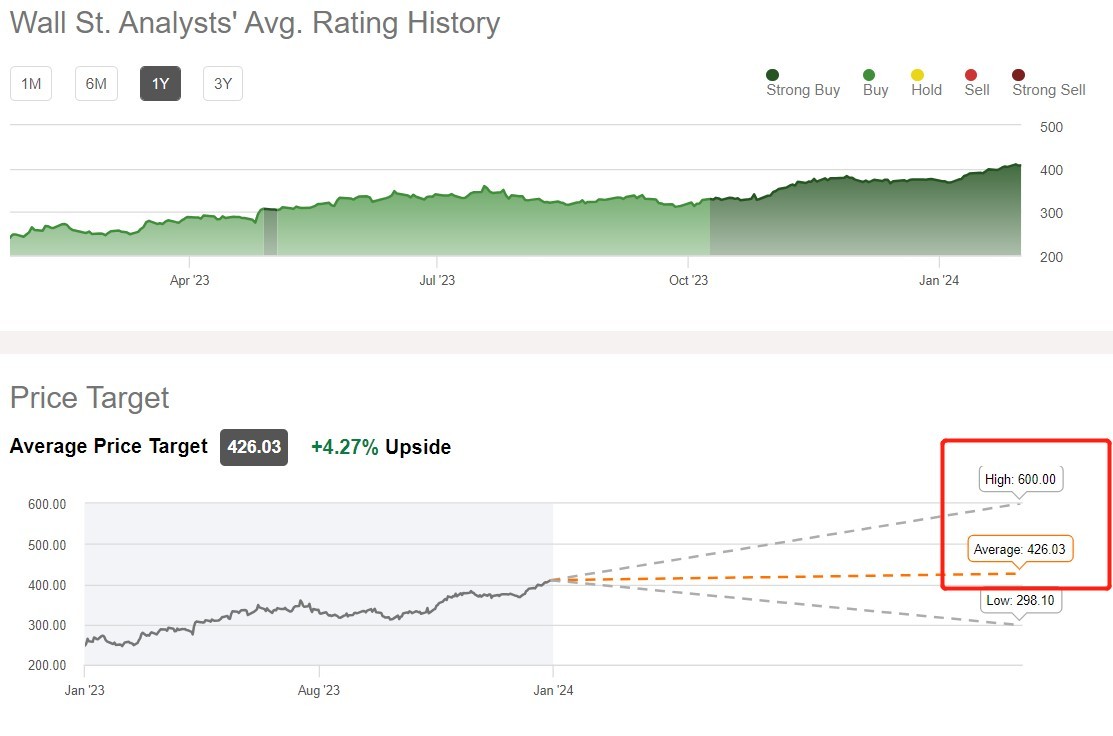Click the Jul '23 axis marker
1113x736 pixels.
click(x=437, y=280)
